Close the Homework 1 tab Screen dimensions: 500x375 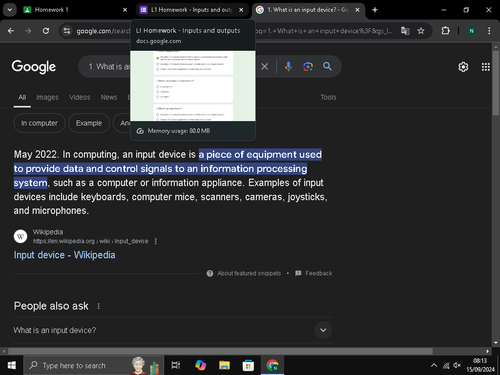tap(125, 10)
